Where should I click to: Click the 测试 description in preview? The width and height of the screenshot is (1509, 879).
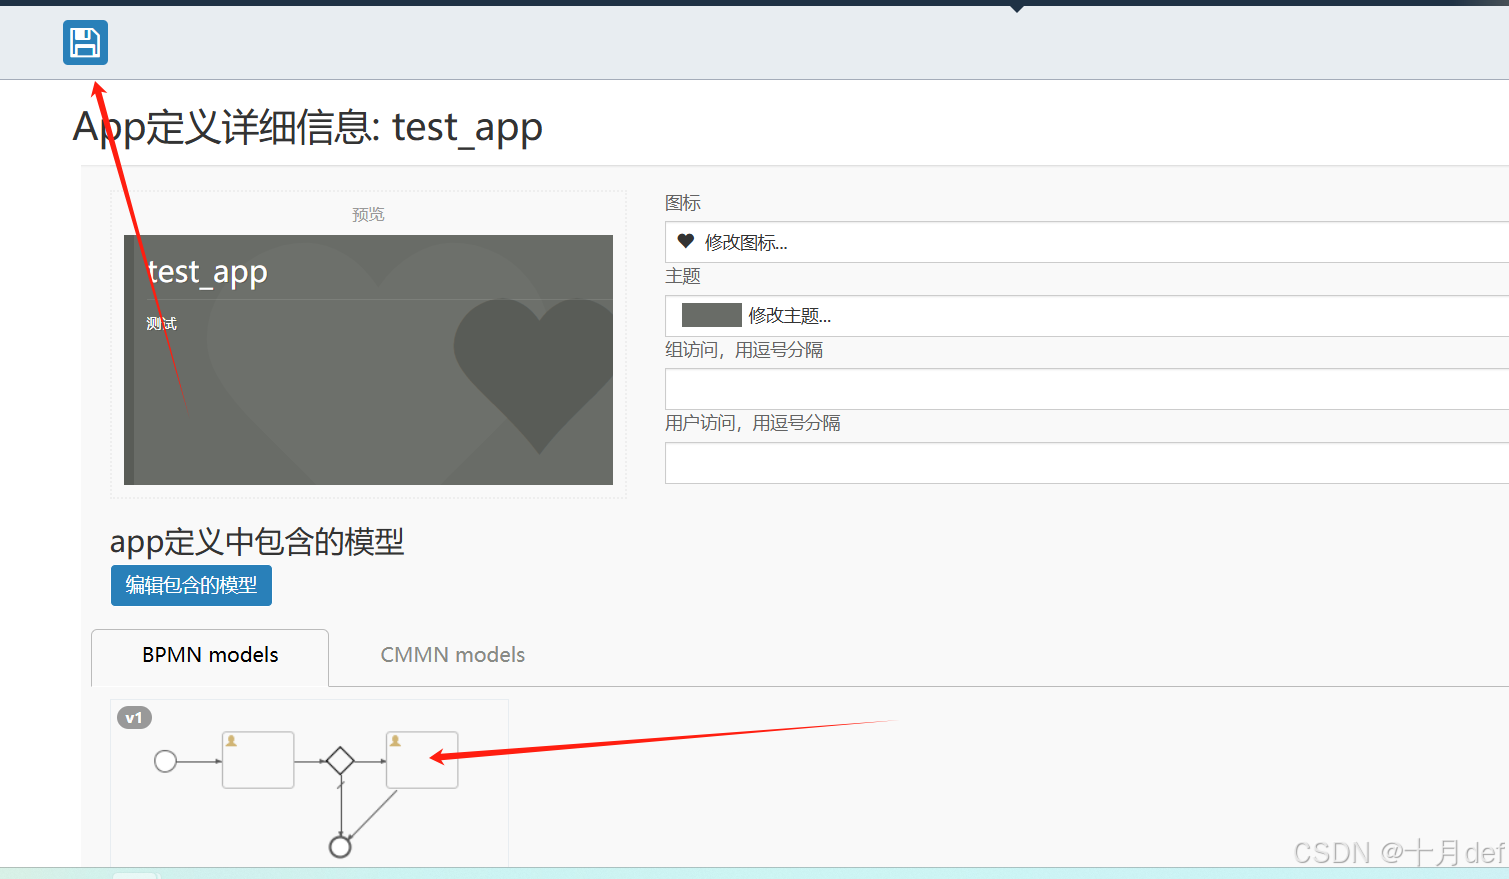[161, 323]
